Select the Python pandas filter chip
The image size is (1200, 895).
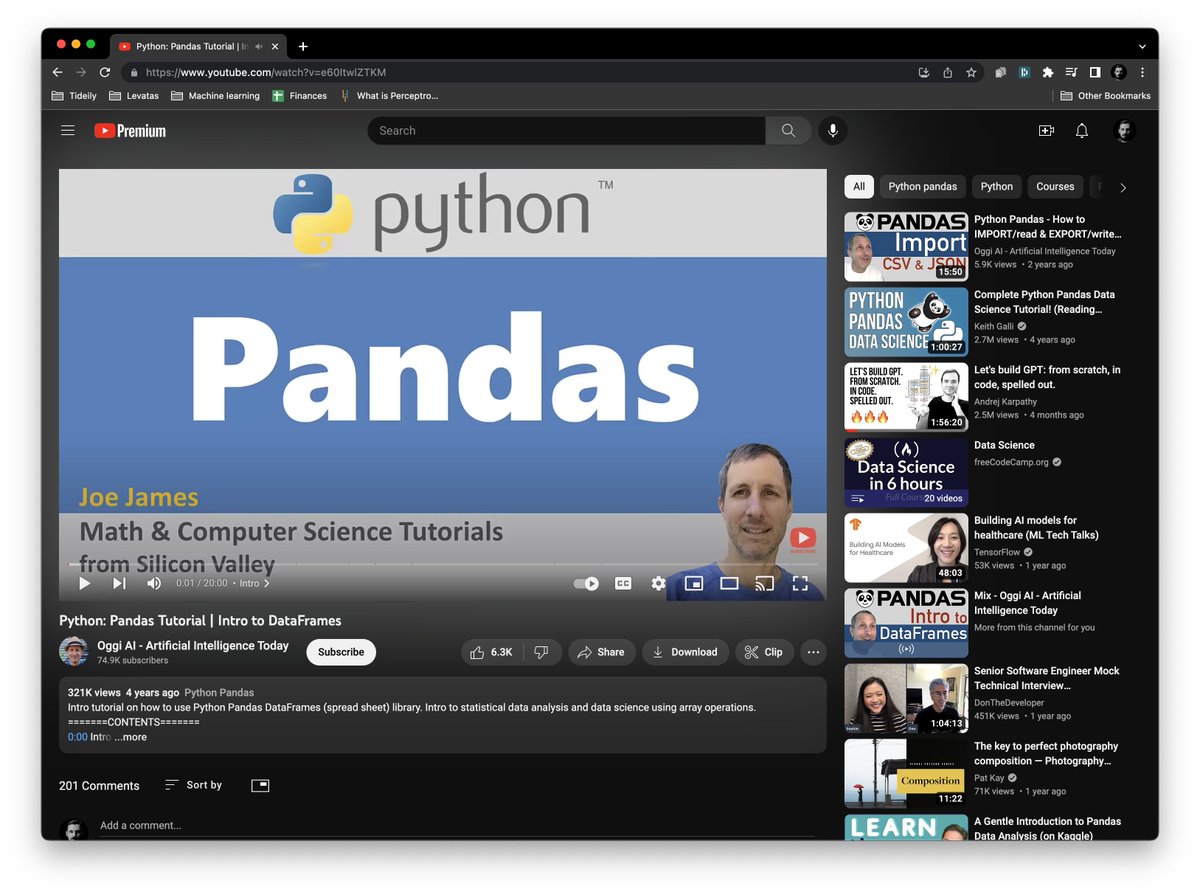tap(923, 187)
